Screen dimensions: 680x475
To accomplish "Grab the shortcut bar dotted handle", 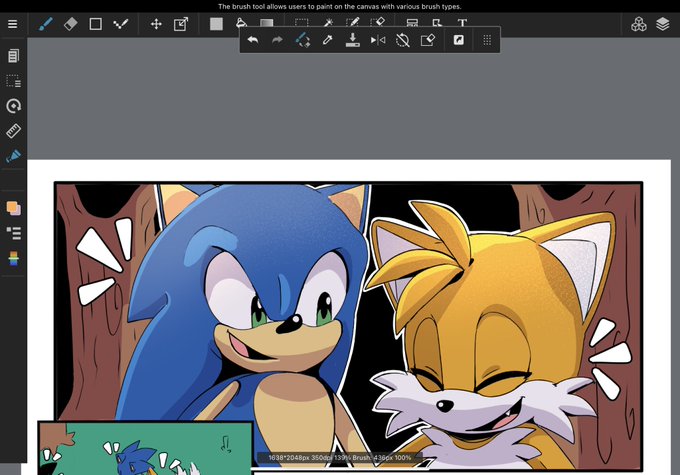I will (x=487, y=40).
